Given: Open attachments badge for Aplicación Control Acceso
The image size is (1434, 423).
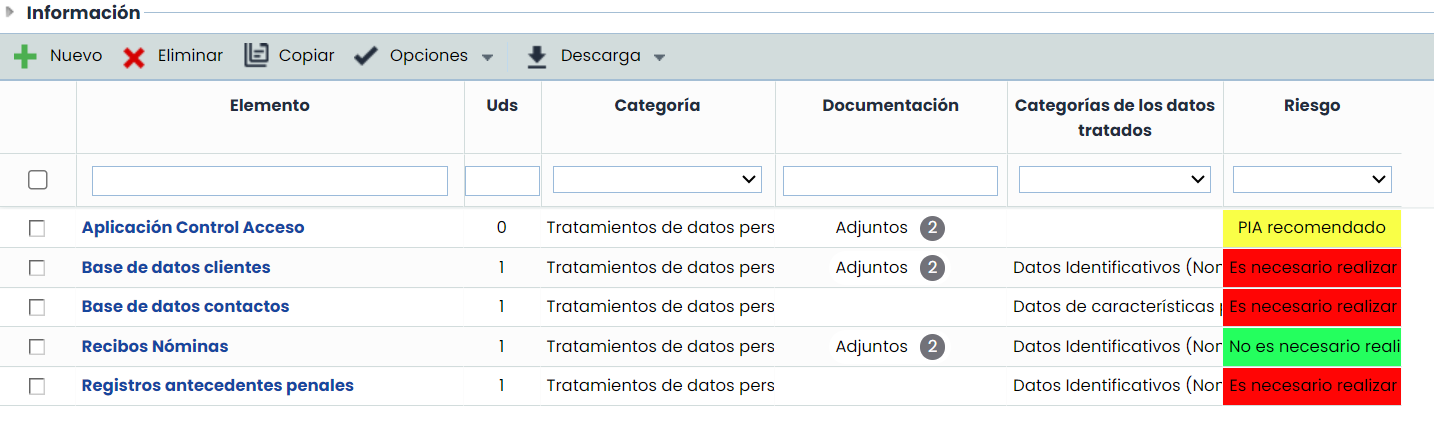Looking at the screenshot, I should tap(932, 228).
